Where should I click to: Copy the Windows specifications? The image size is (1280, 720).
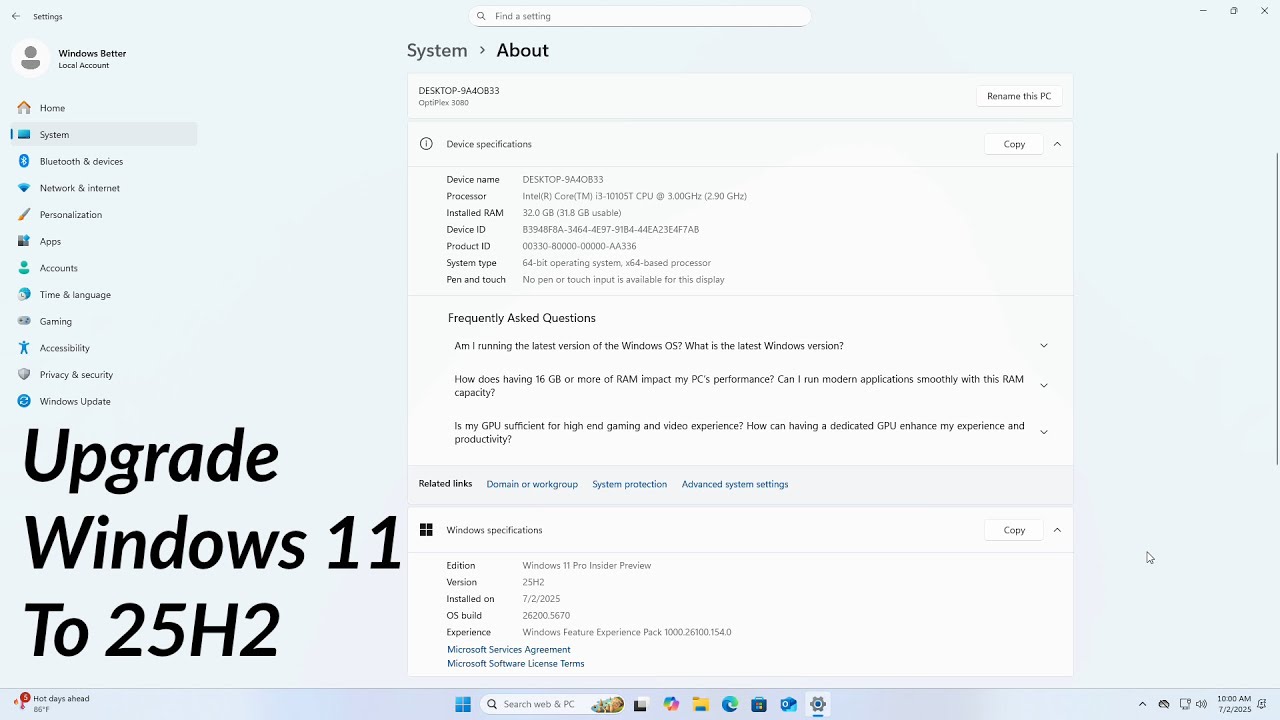coord(1014,530)
